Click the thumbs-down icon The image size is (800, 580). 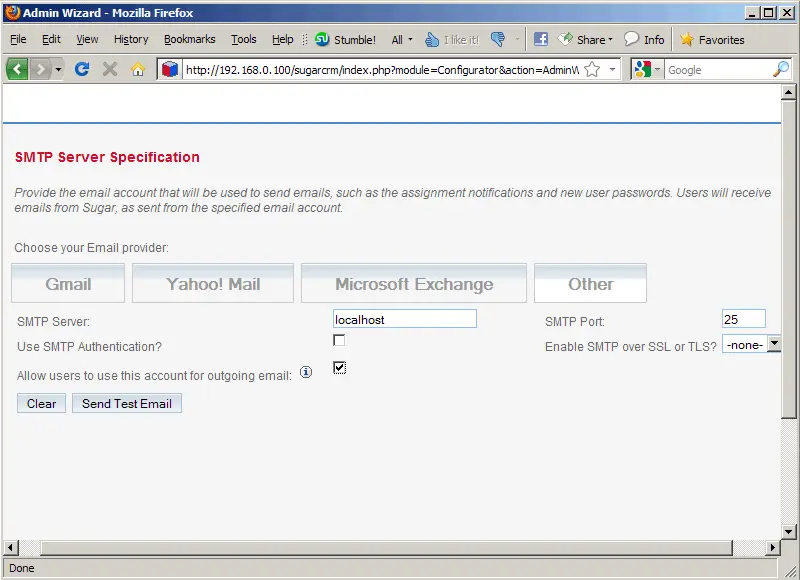pos(498,39)
